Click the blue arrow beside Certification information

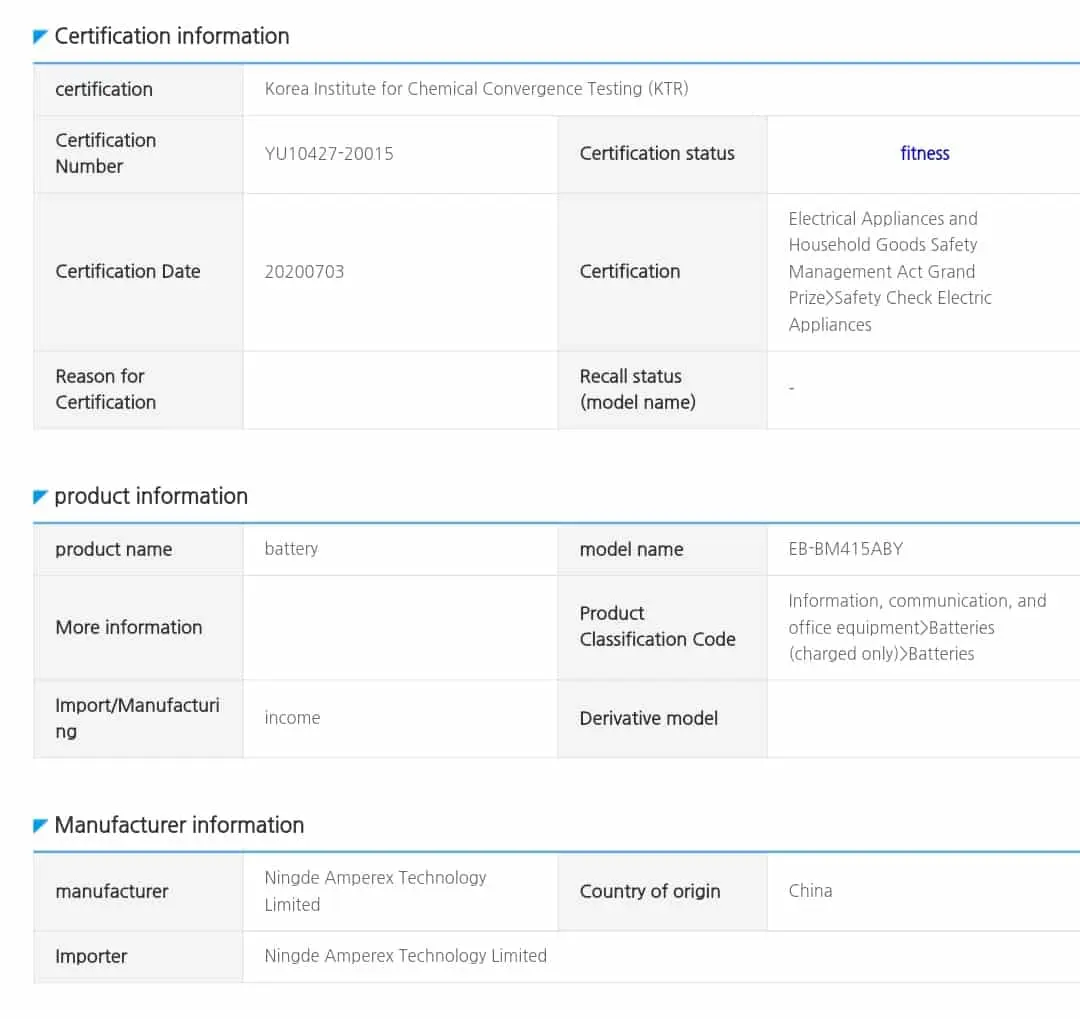(x=40, y=37)
